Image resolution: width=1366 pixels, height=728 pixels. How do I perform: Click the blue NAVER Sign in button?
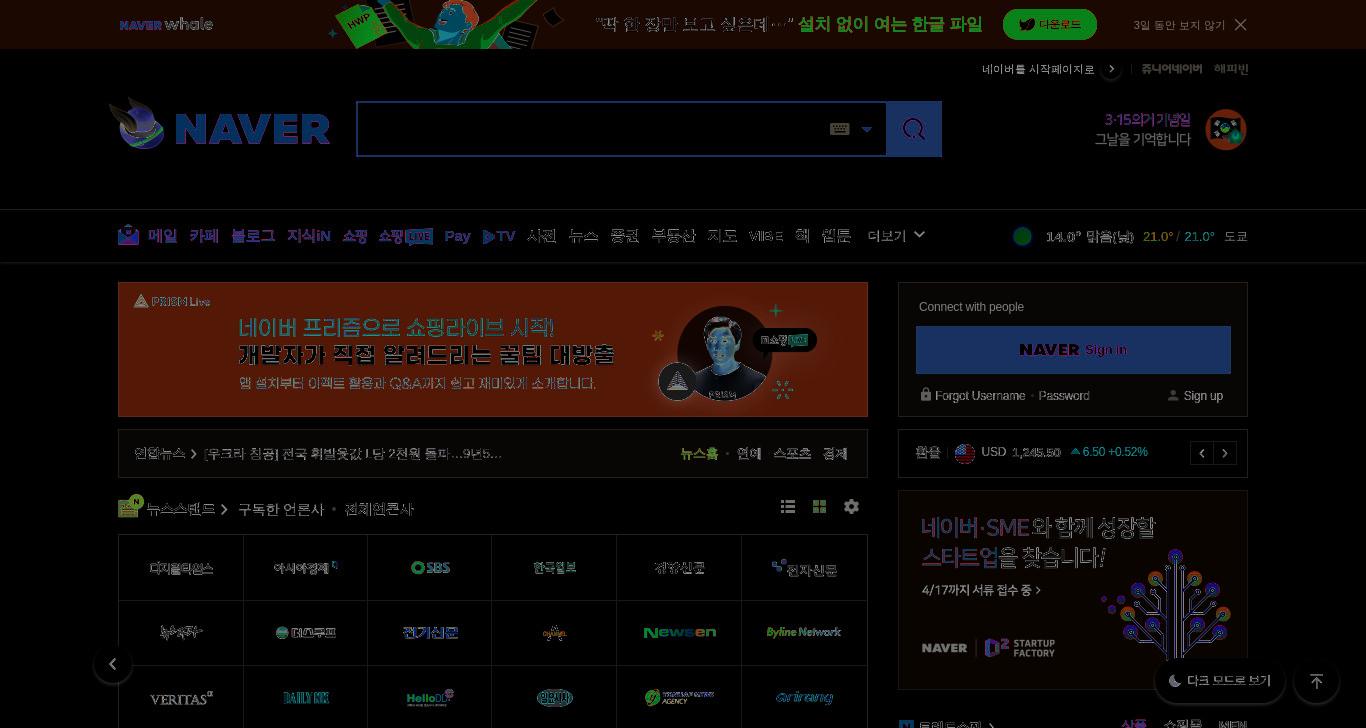[1073, 350]
